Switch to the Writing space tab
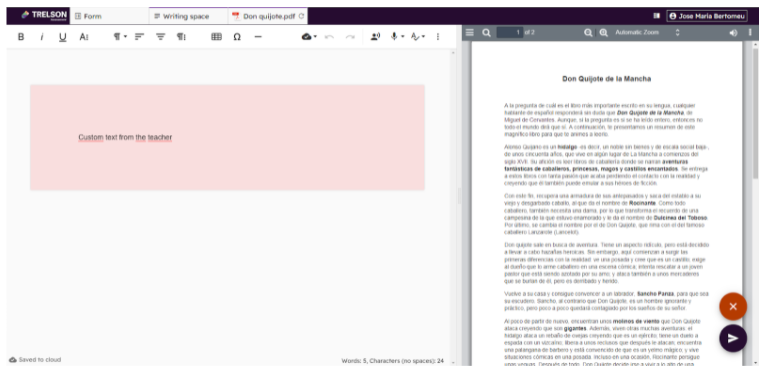The height and width of the screenshot is (368, 759). (x=188, y=16)
